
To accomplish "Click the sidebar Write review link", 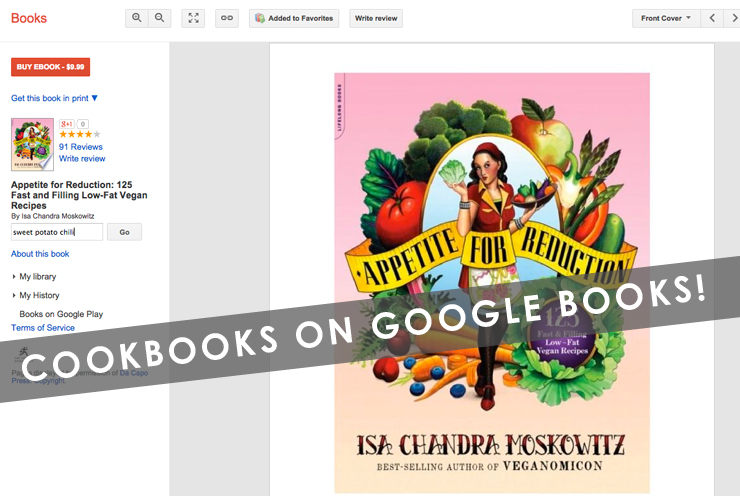I will pyautogui.click(x=82, y=159).
